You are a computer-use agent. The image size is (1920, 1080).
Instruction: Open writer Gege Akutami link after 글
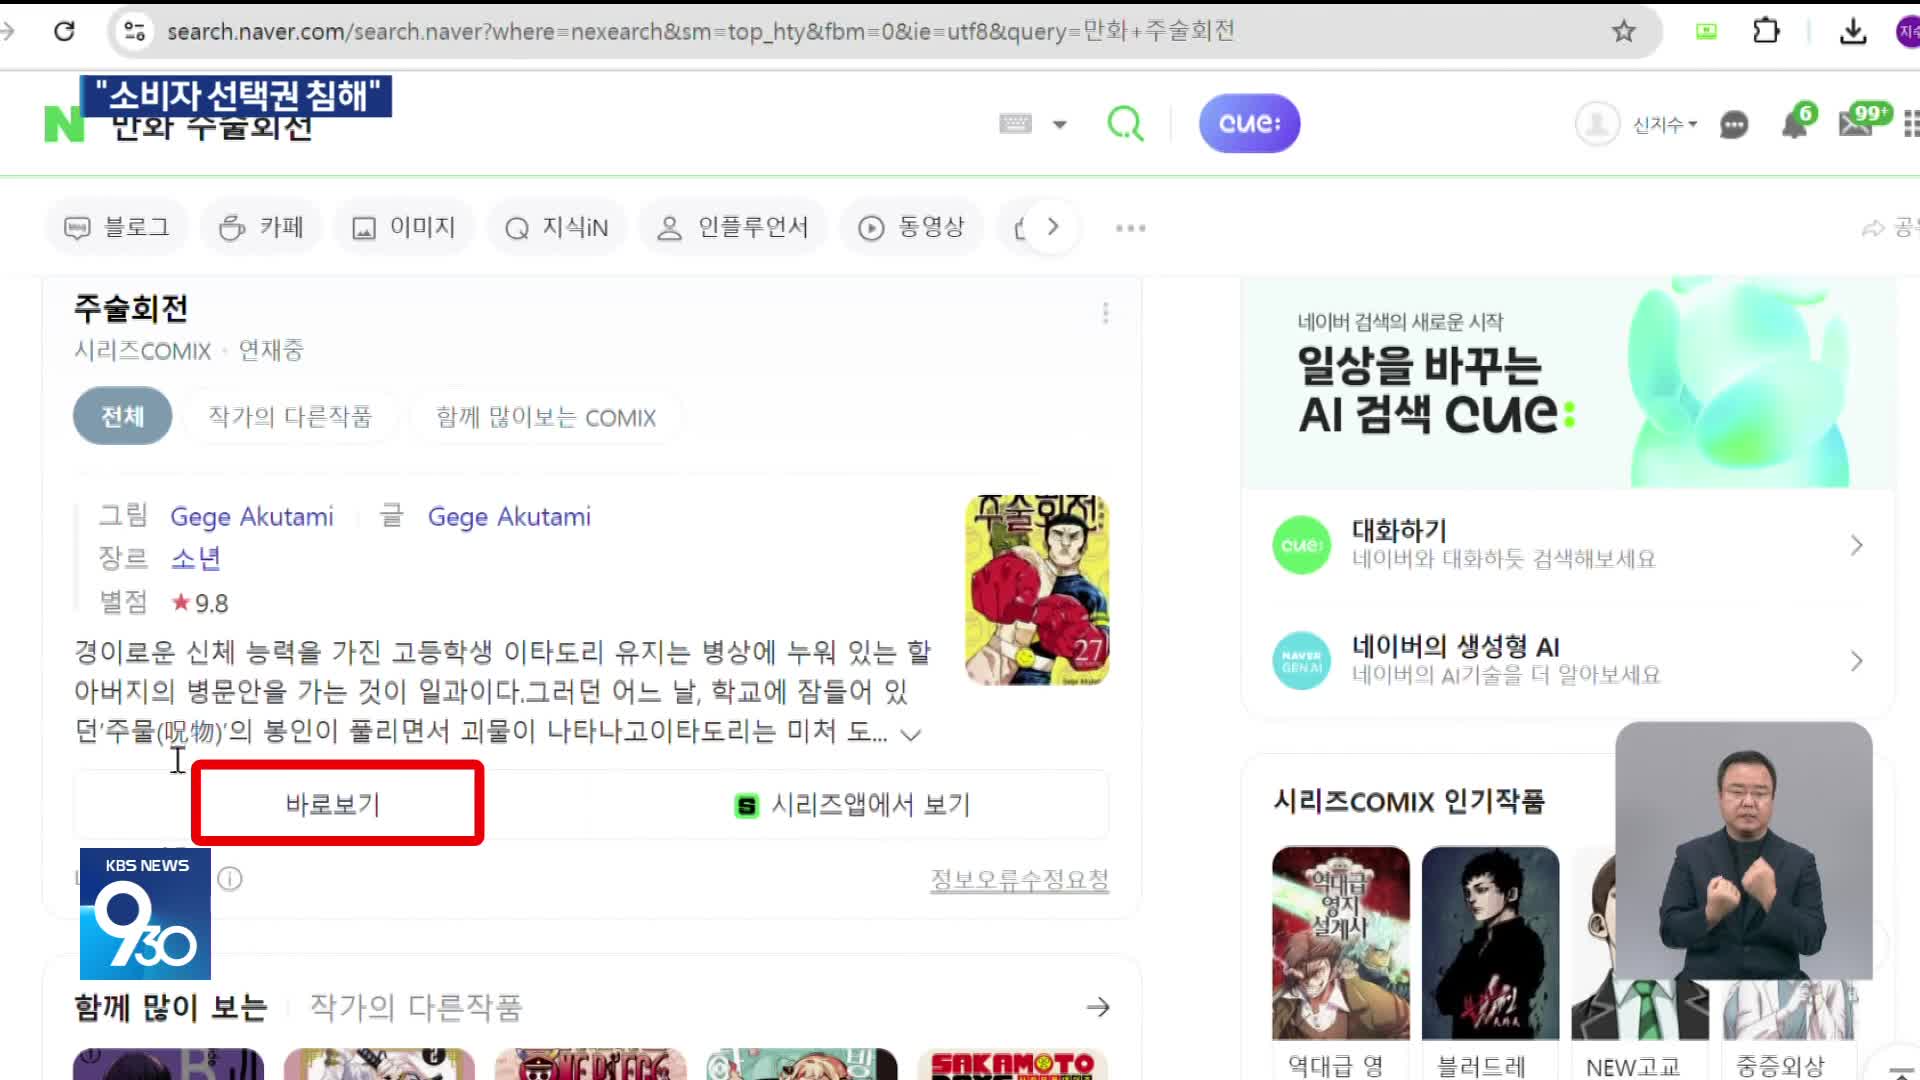tap(509, 516)
